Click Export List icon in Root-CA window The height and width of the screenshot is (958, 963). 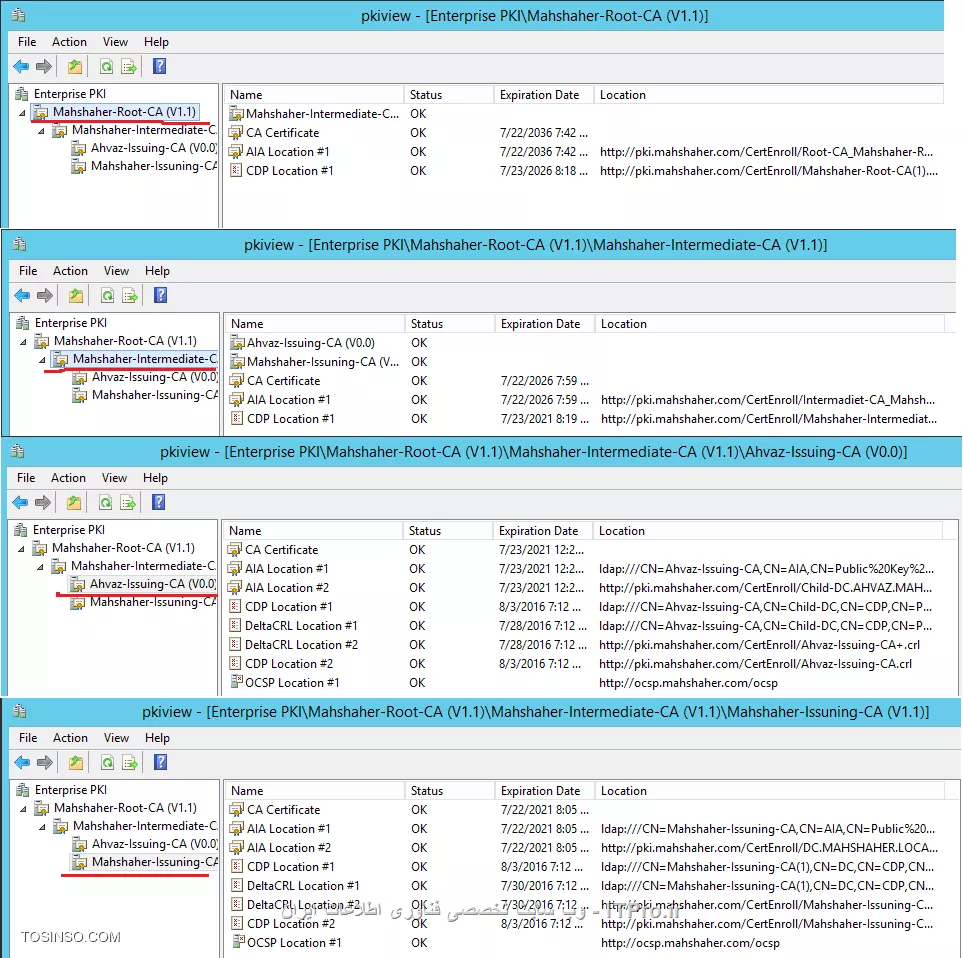(129, 66)
